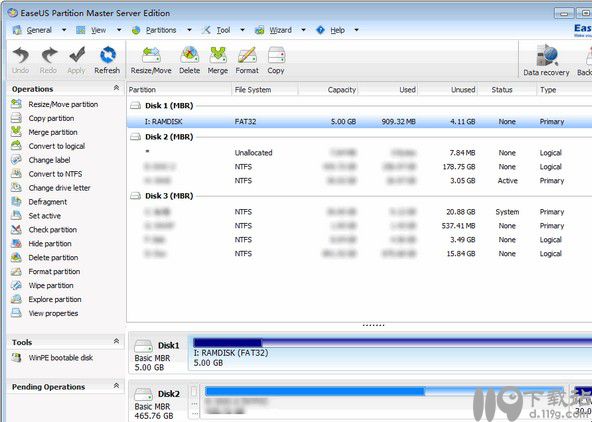Sort by the Type column header

tap(564, 90)
